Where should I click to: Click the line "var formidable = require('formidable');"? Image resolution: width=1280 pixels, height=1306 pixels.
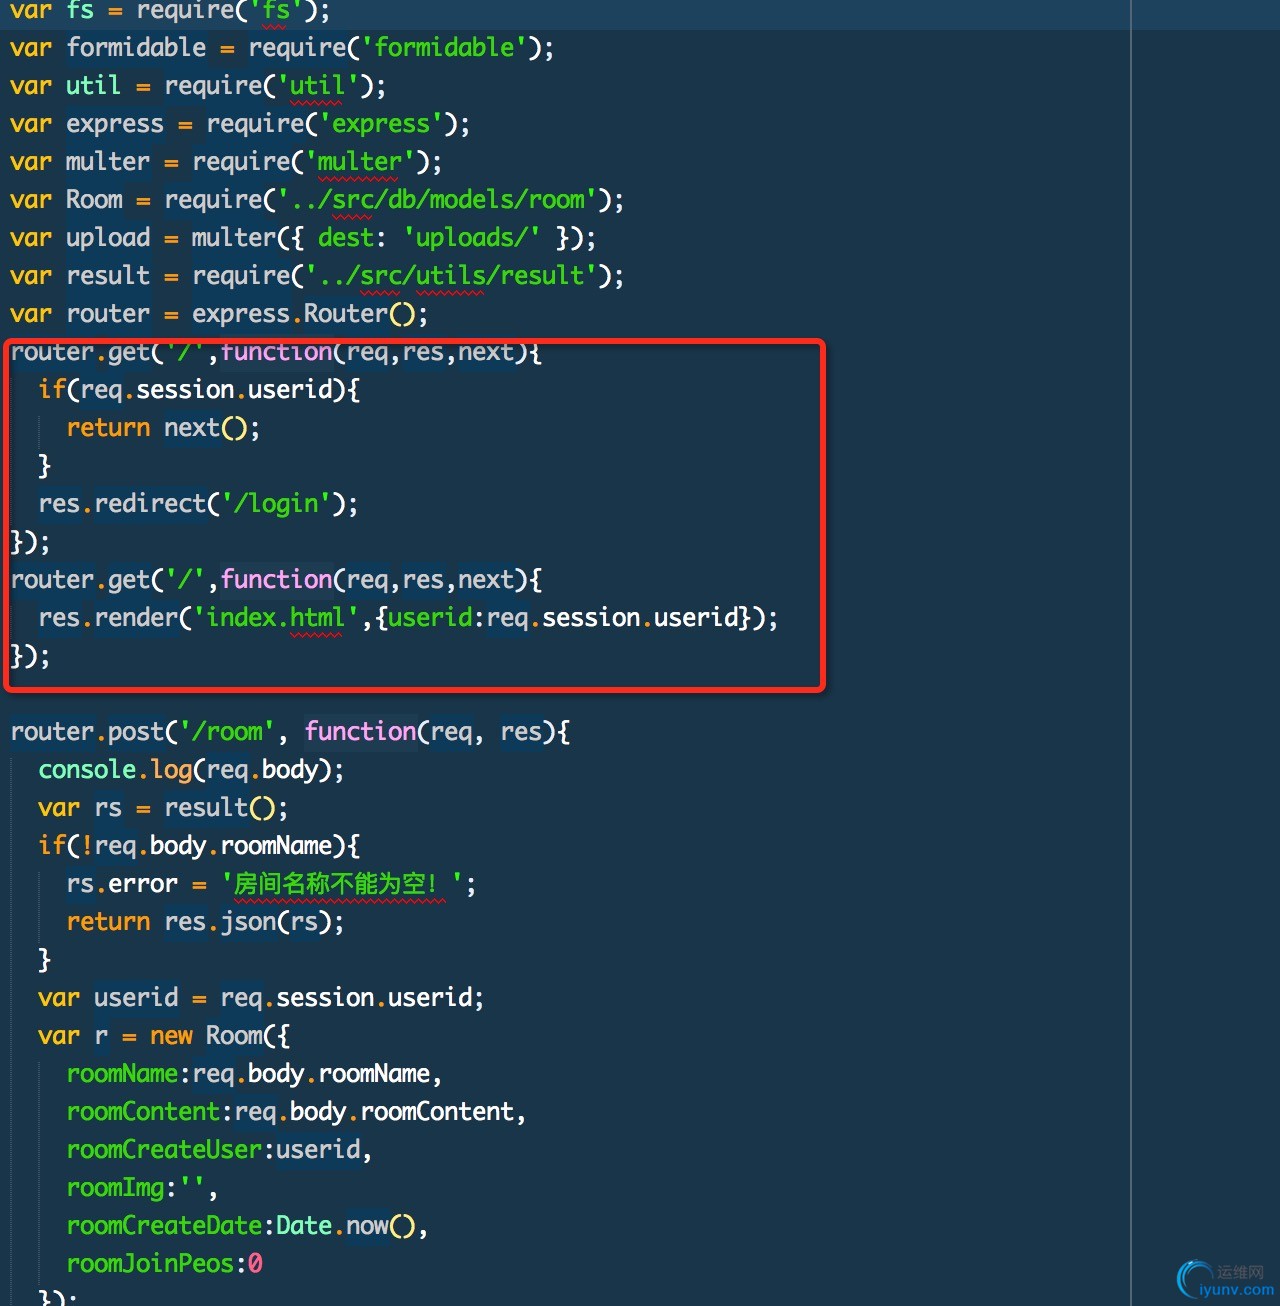(x=281, y=48)
